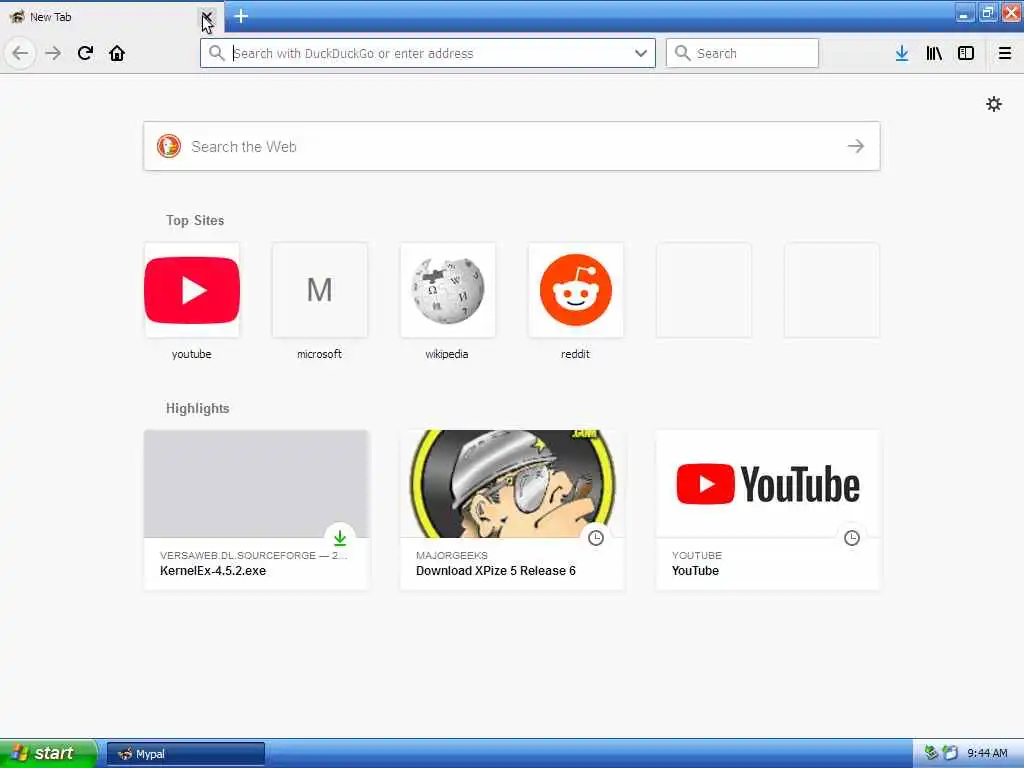Reload the current page
Image resolution: width=1024 pixels, height=768 pixels.
click(x=85, y=53)
